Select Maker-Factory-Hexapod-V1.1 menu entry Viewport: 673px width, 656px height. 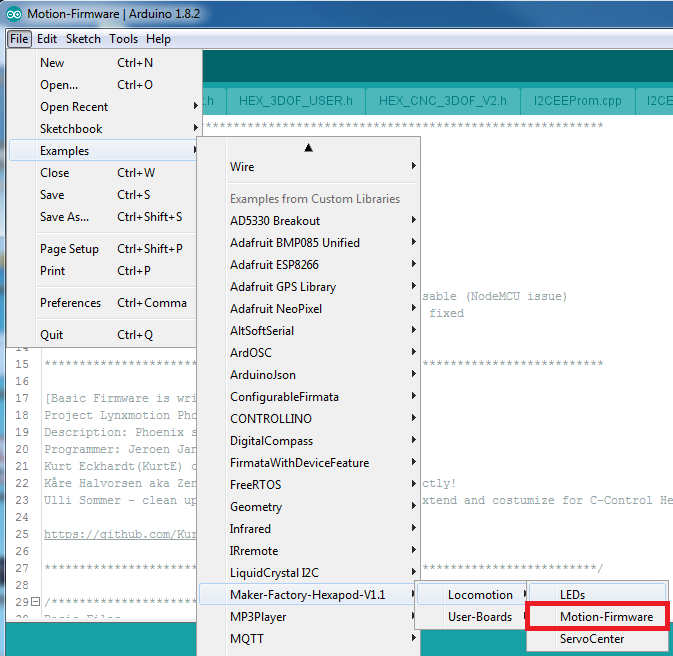pos(309,595)
